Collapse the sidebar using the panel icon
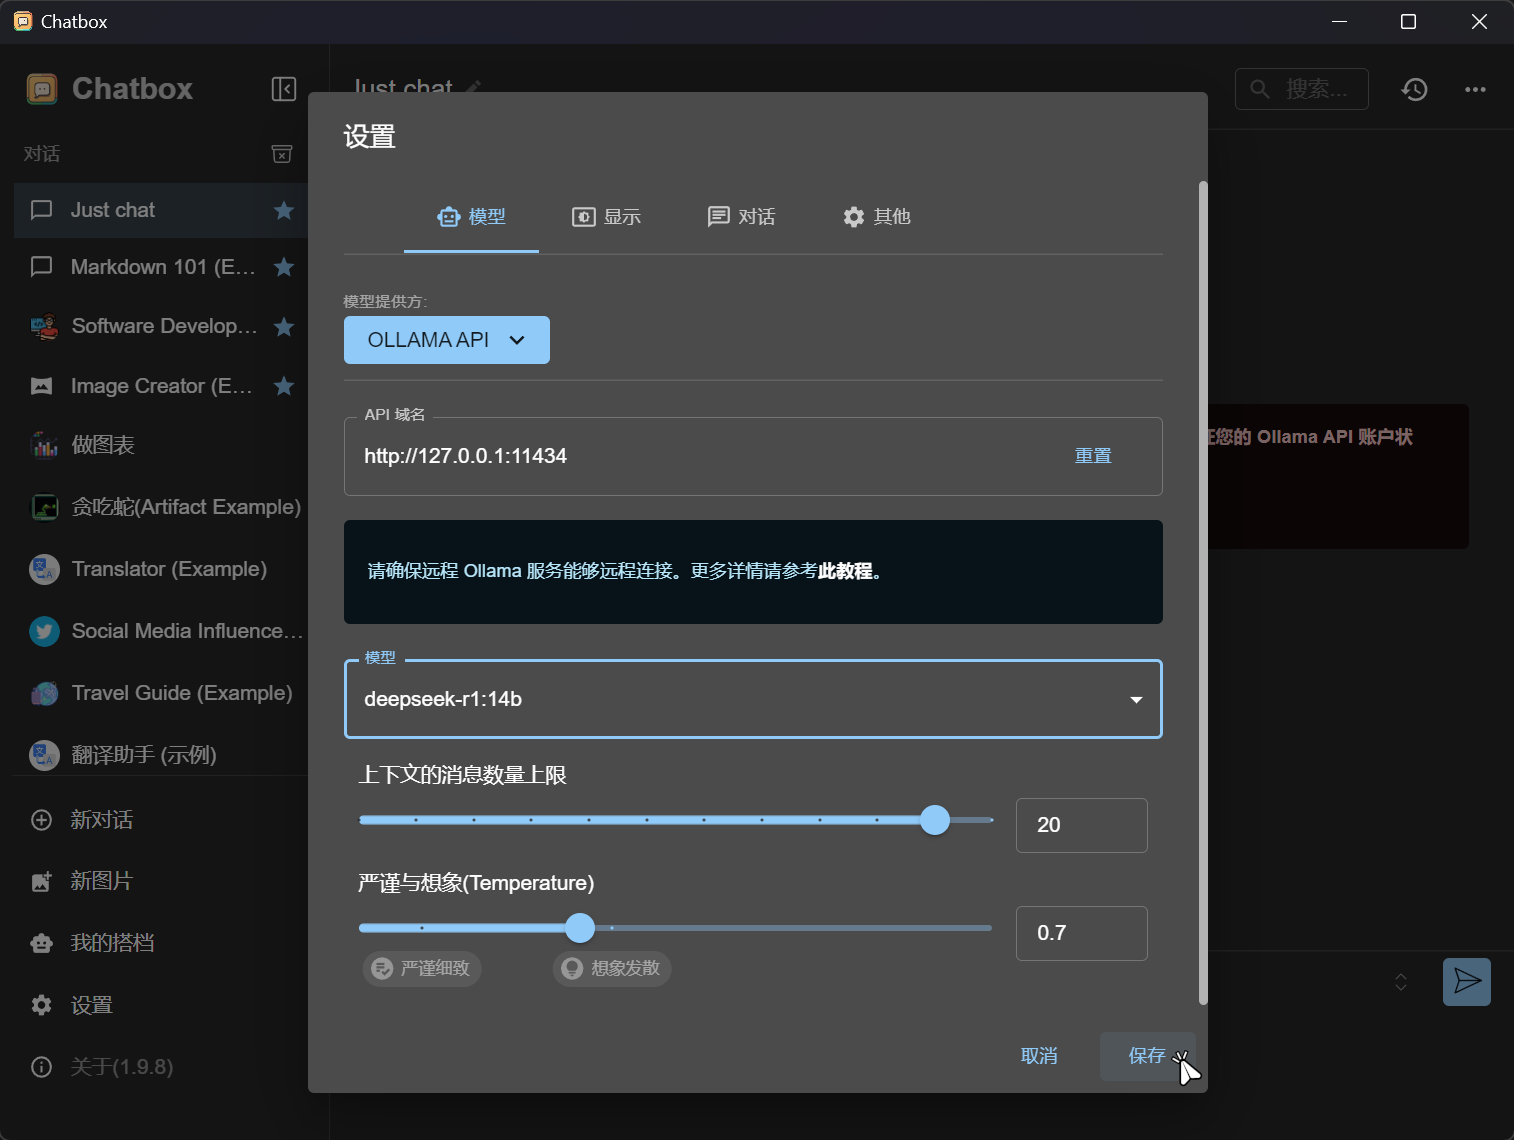This screenshot has height=1140, width=1514. pos(284,89)
